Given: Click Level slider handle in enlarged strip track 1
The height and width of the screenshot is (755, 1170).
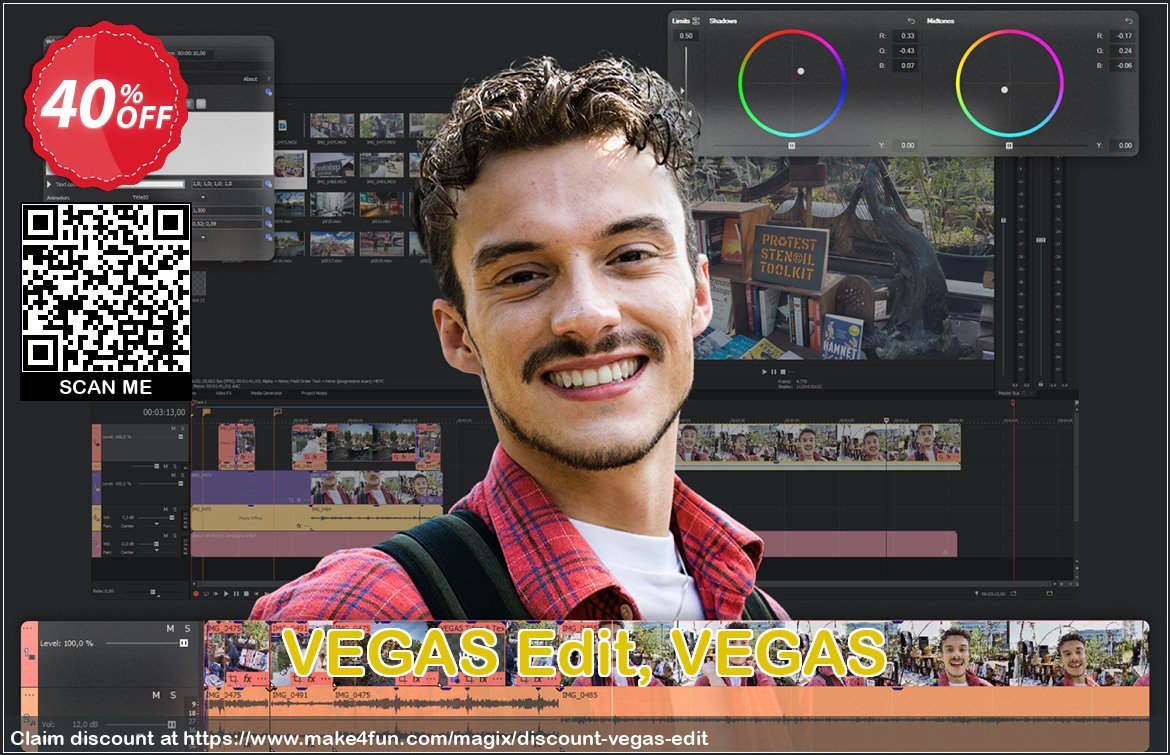Looking at the screenshot, I should pos(184,643).
